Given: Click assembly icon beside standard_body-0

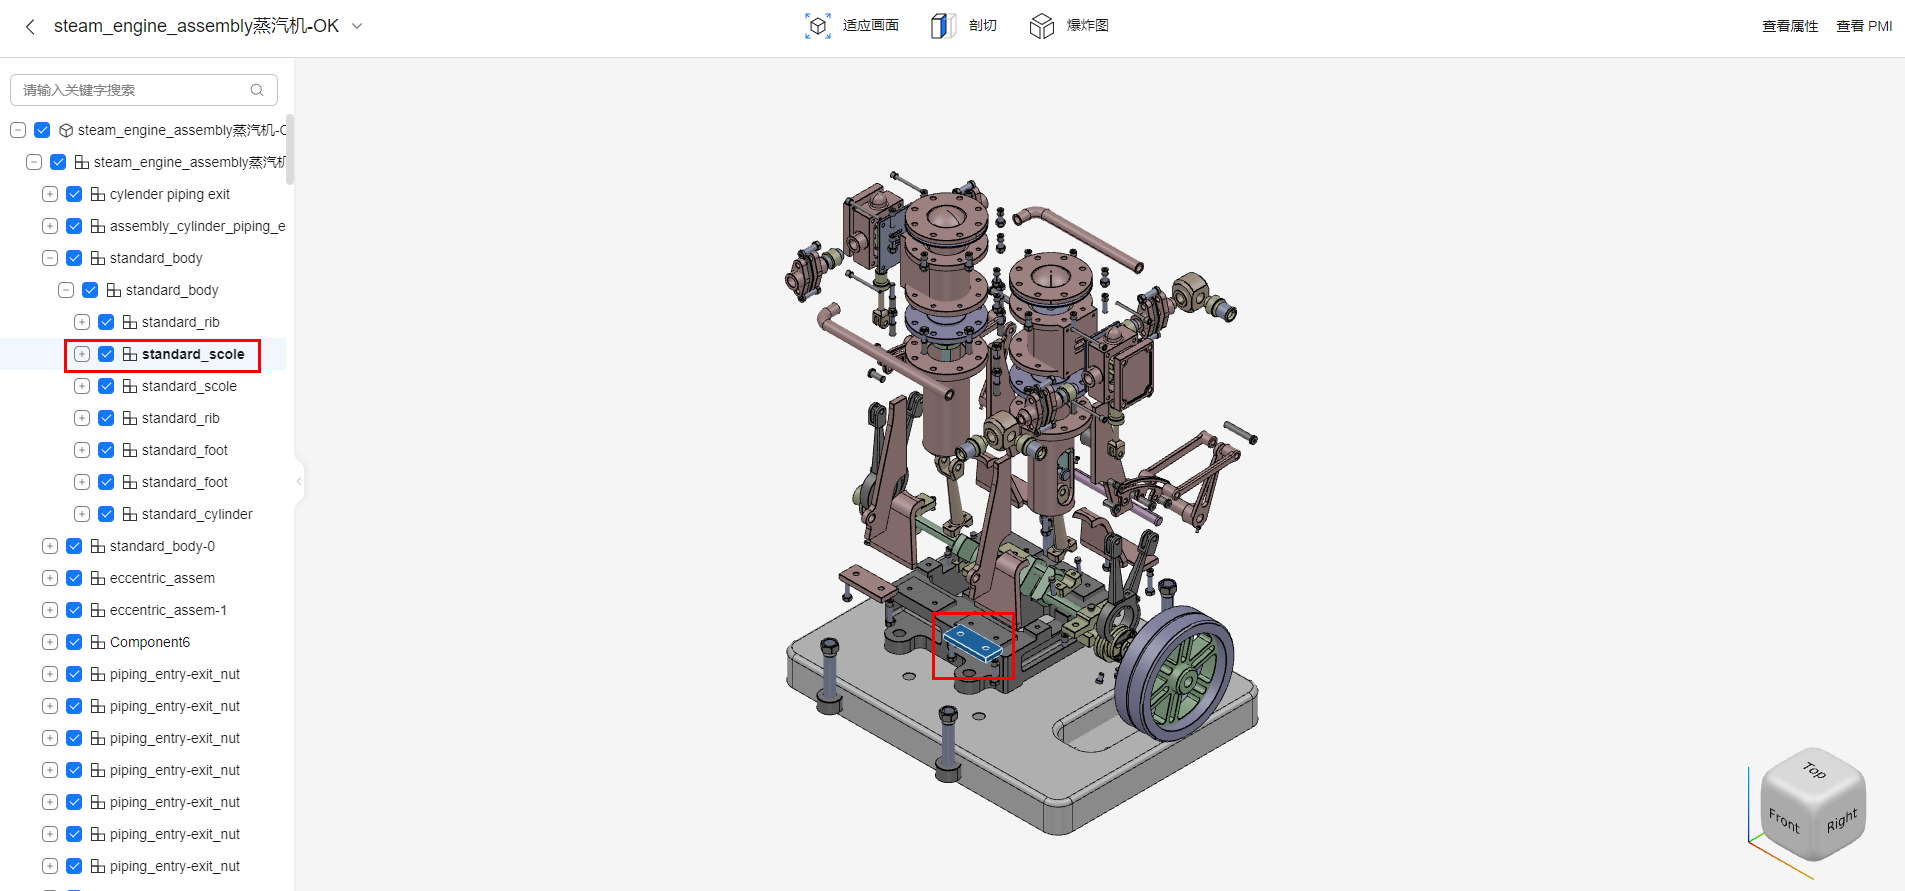Looking at the screenshot, I should click(98, 546).
